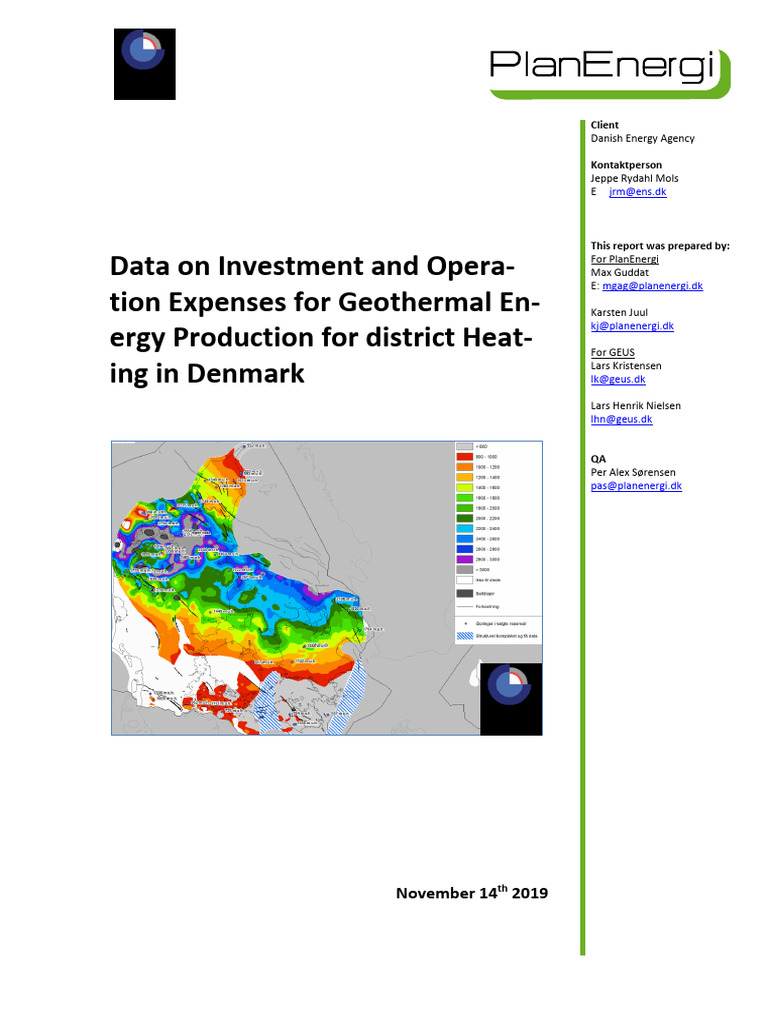This screenshot has width=768, height=1024.
Task: Click the name 'Lars Kristensen'
Action: pyautogui.click(x=626, y=365)
